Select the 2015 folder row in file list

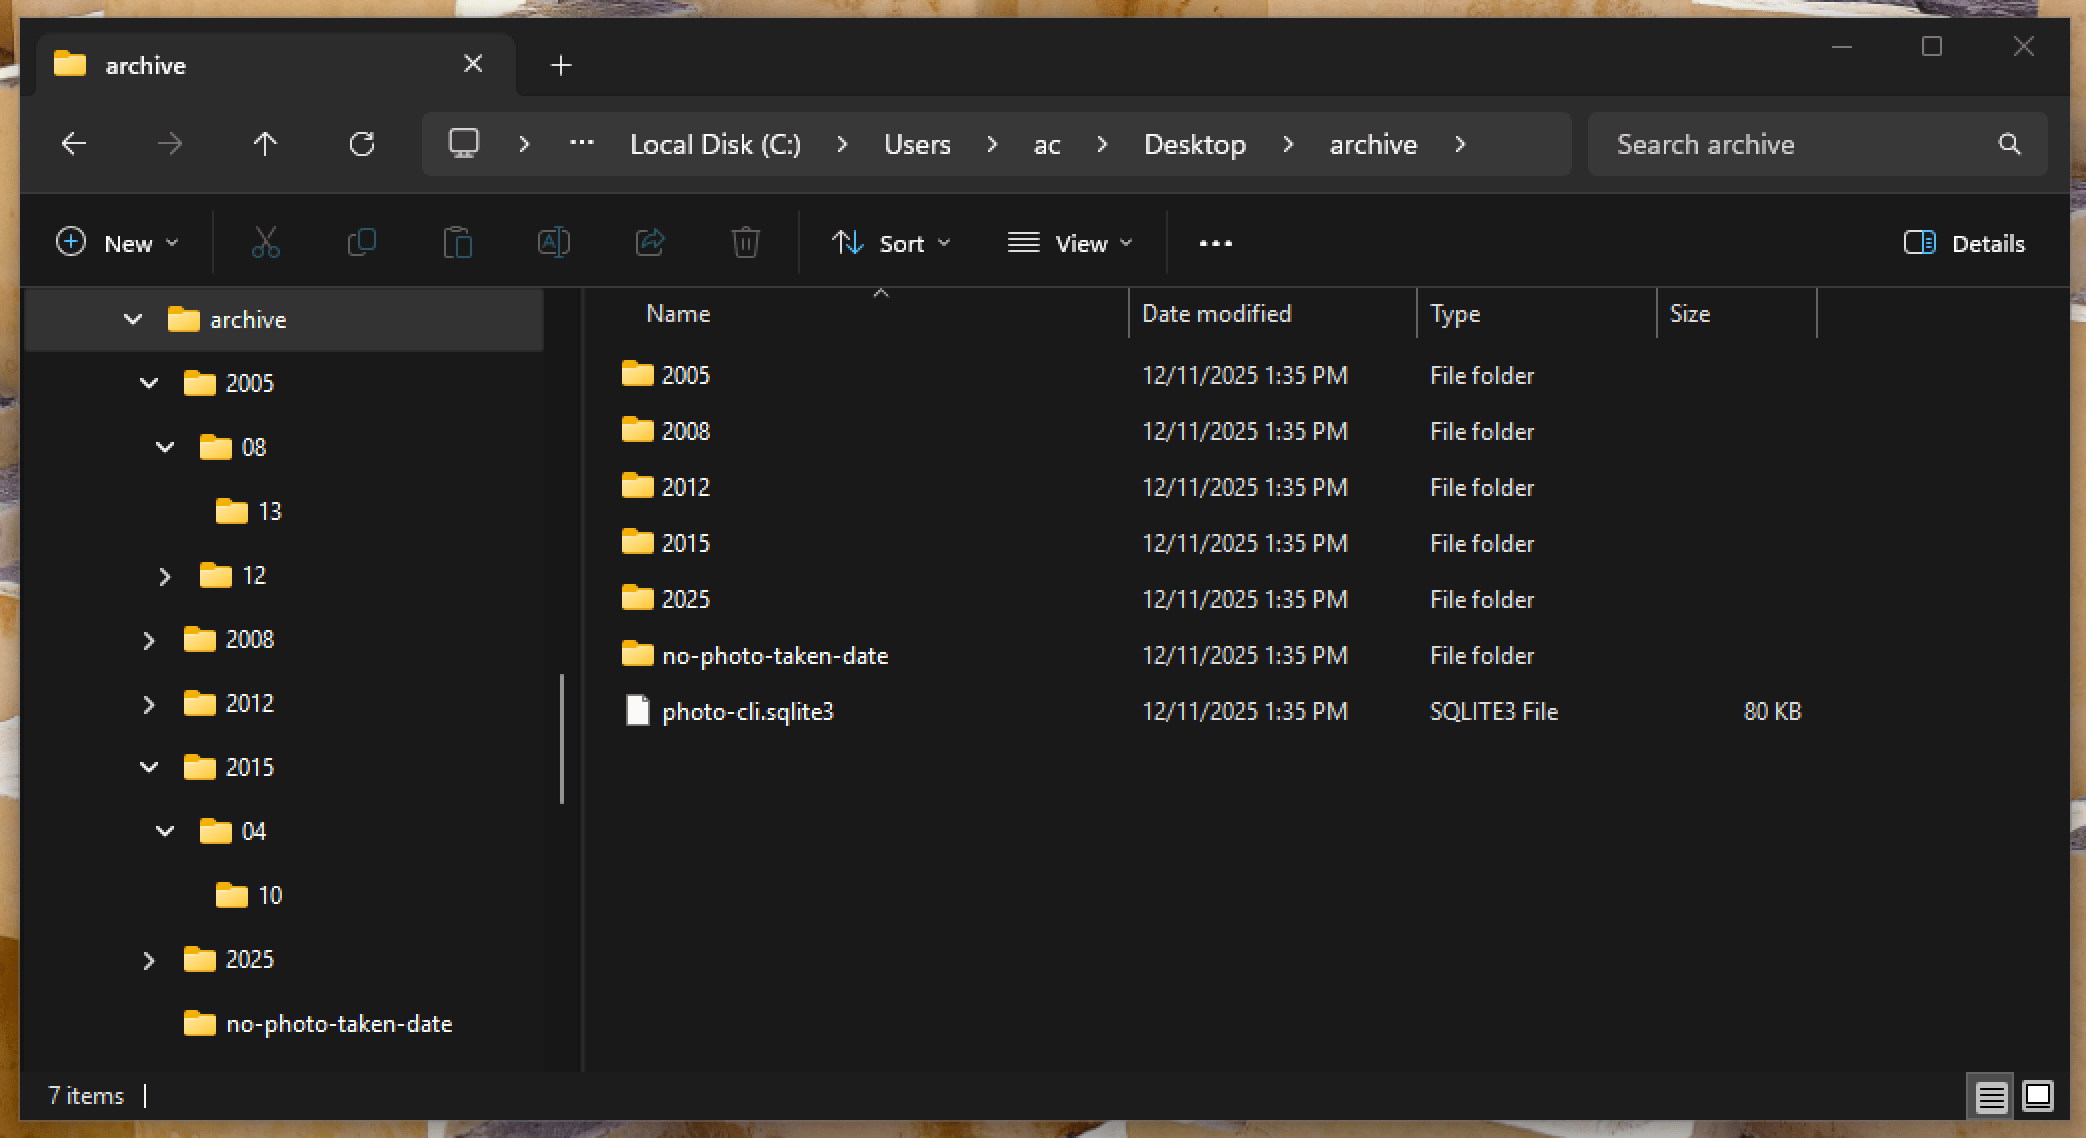(1210, 543)
